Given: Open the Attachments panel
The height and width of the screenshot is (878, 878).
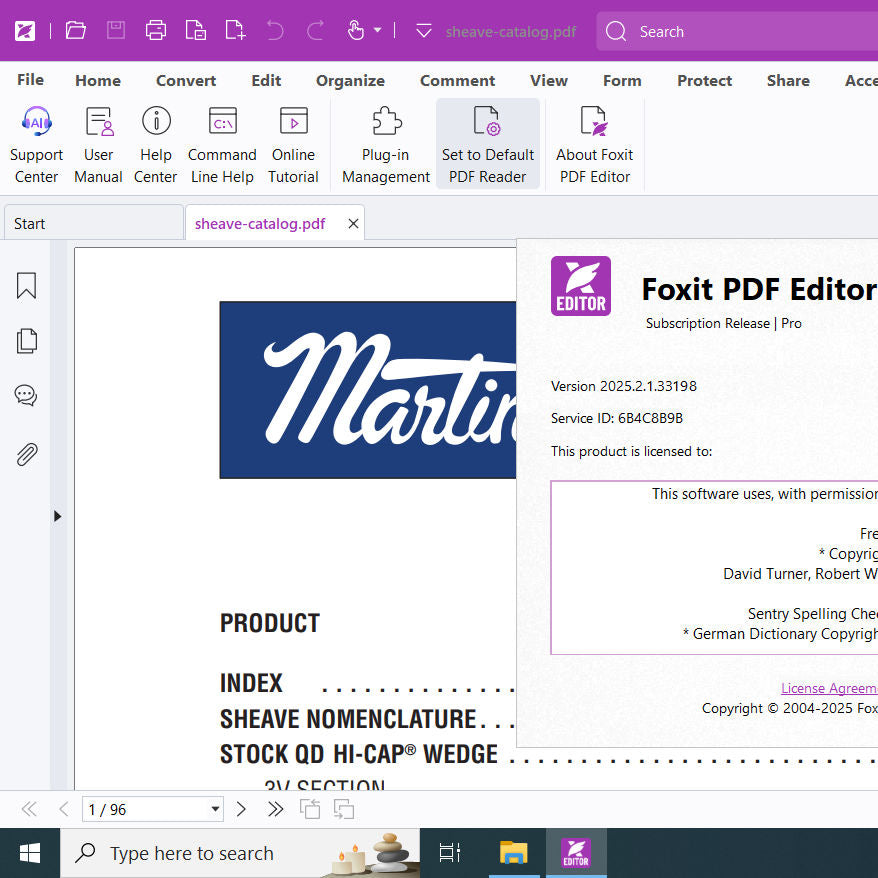Looking at the screenshot, I should pos(26,455).
